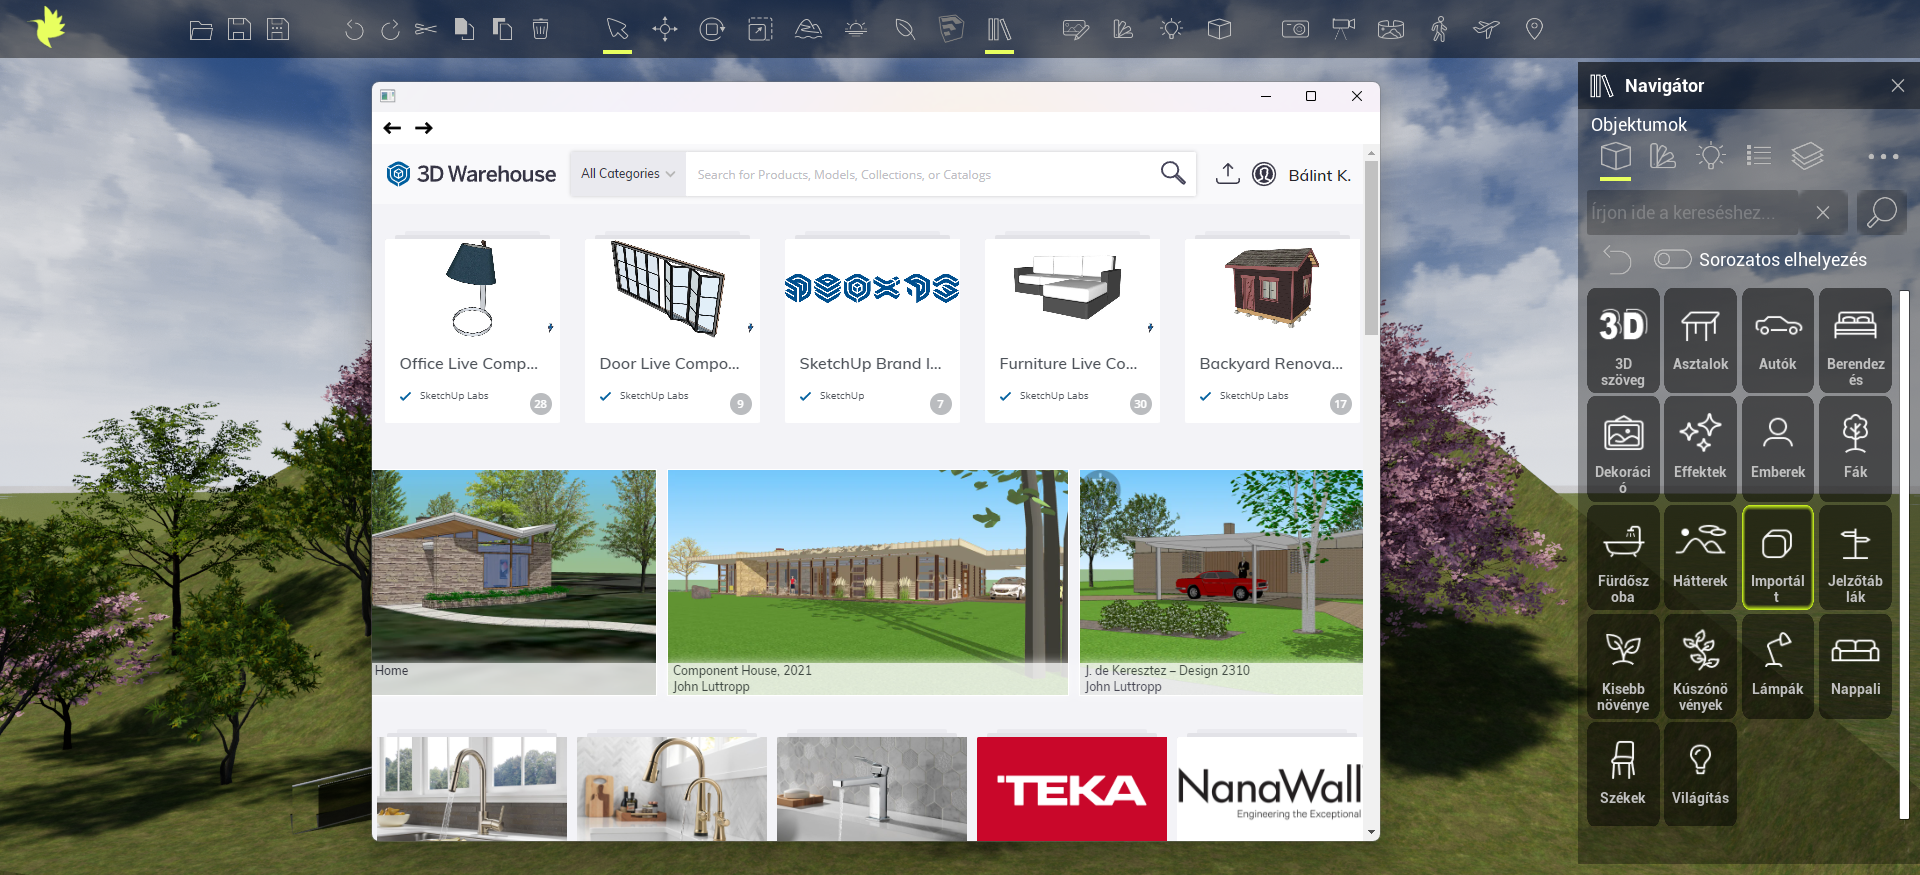The image size is (1920, 875).
Task: Click the Copy icon in toolbar
Action: pyautogui.click(x=464, y=30)
